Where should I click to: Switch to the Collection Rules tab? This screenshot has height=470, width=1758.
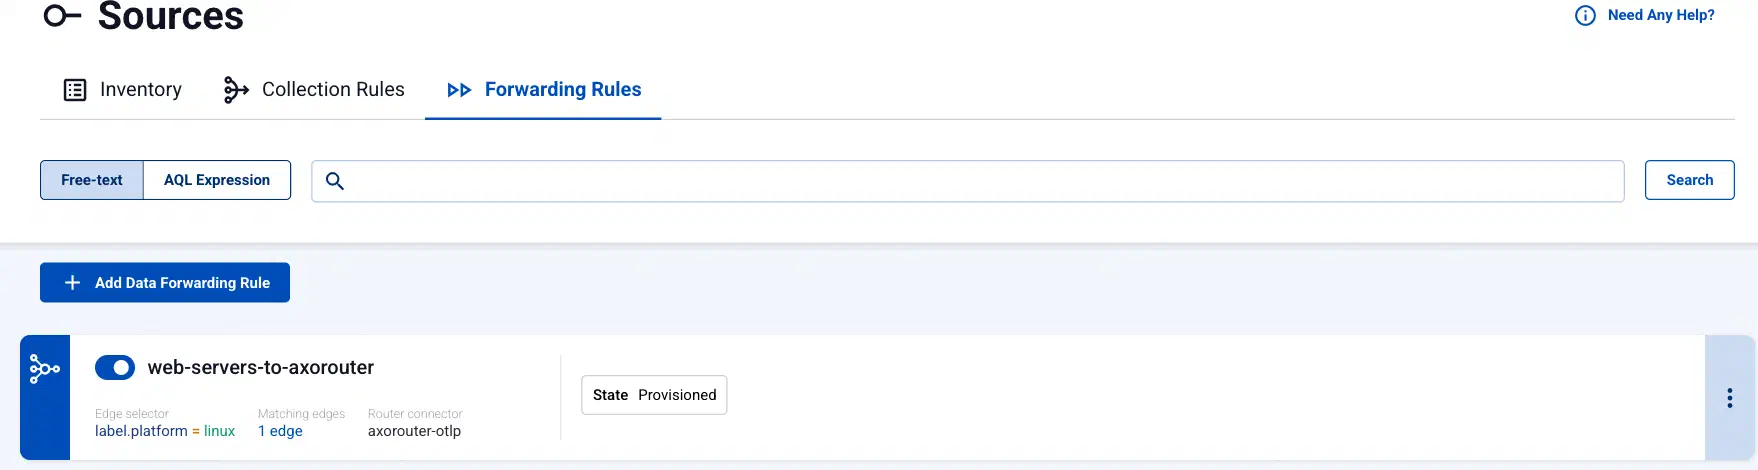point(314,90)
